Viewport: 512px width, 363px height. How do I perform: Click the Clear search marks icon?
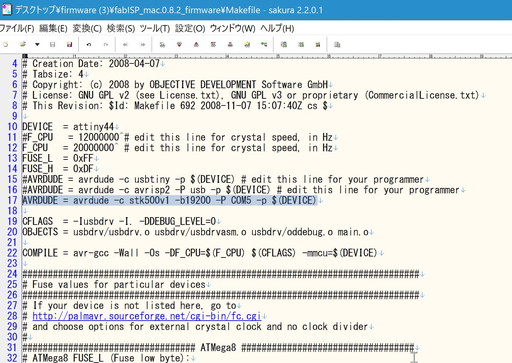tap(230, 44)
